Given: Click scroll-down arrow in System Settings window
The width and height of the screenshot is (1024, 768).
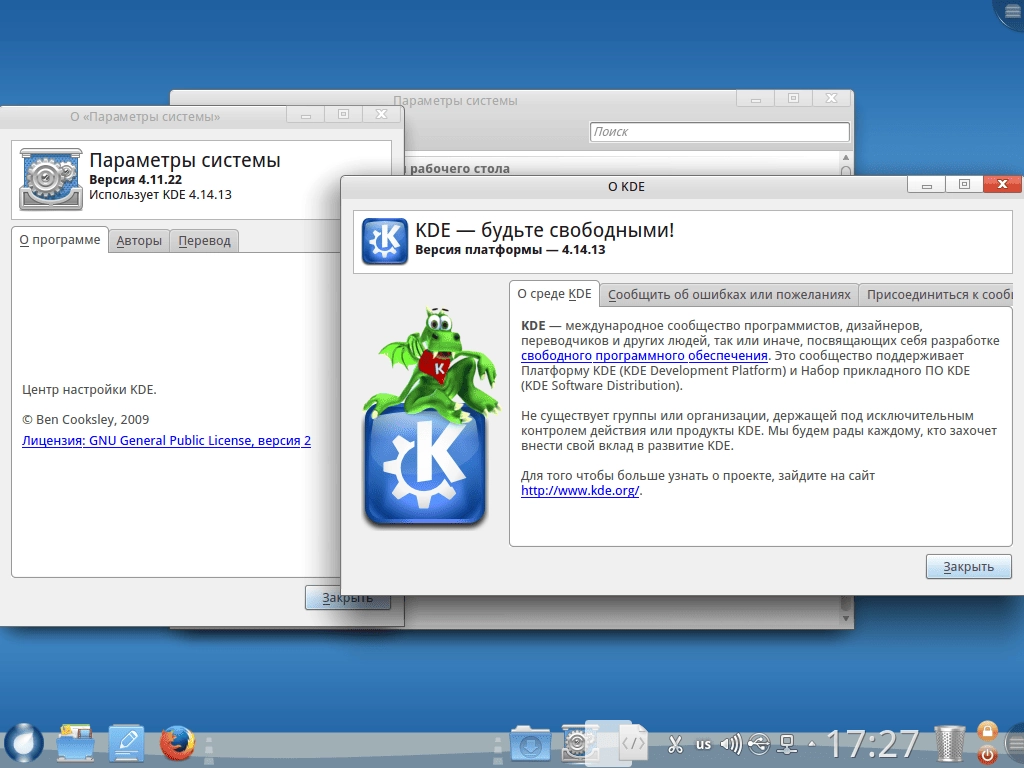Looking at the screenshot, I should coord(846,618).
